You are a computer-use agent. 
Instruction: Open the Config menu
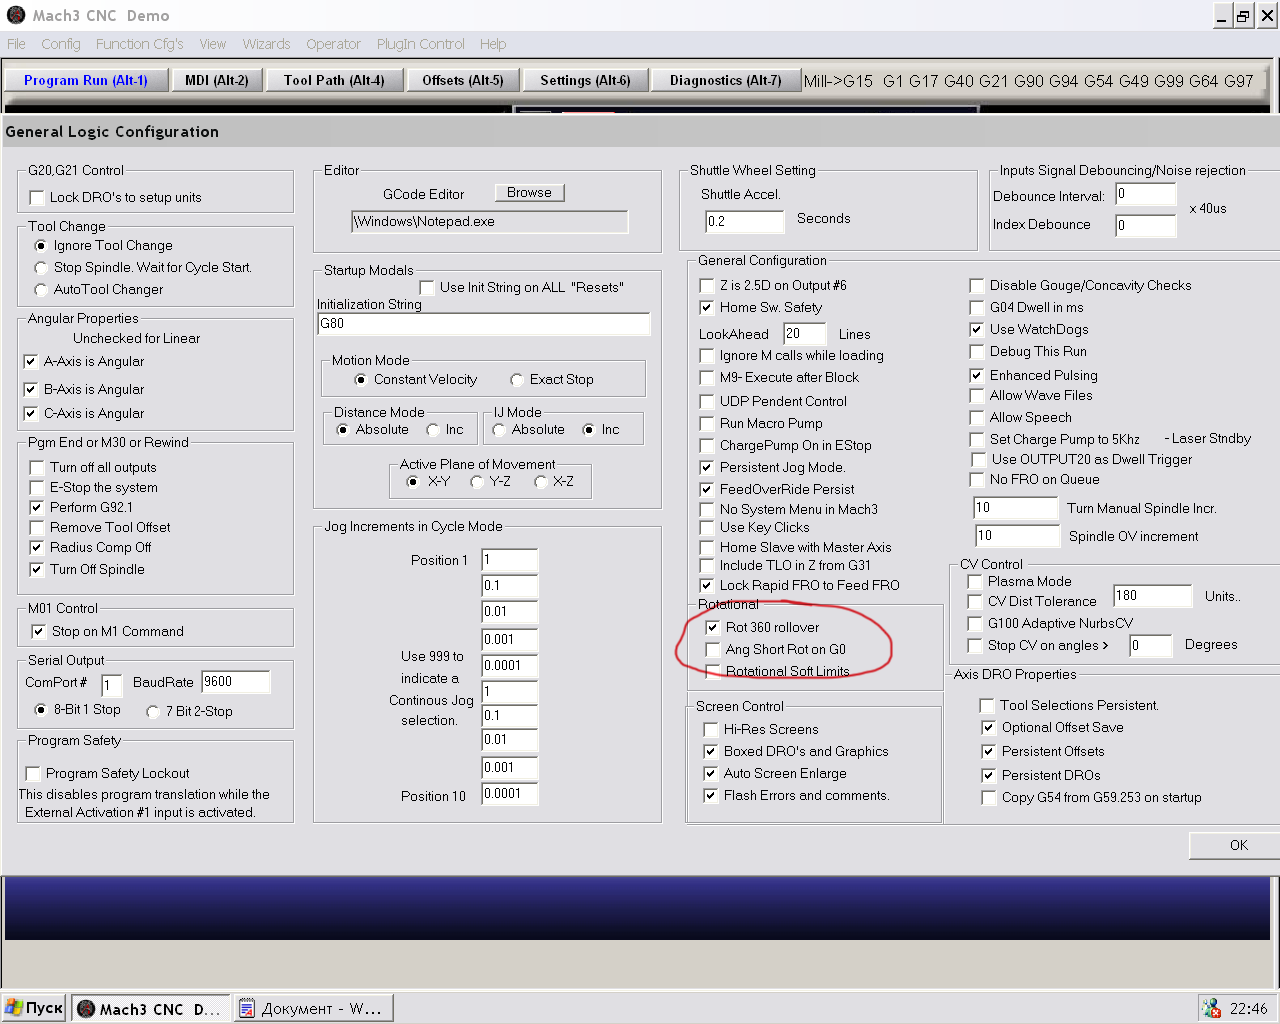[x=61, y=44]
